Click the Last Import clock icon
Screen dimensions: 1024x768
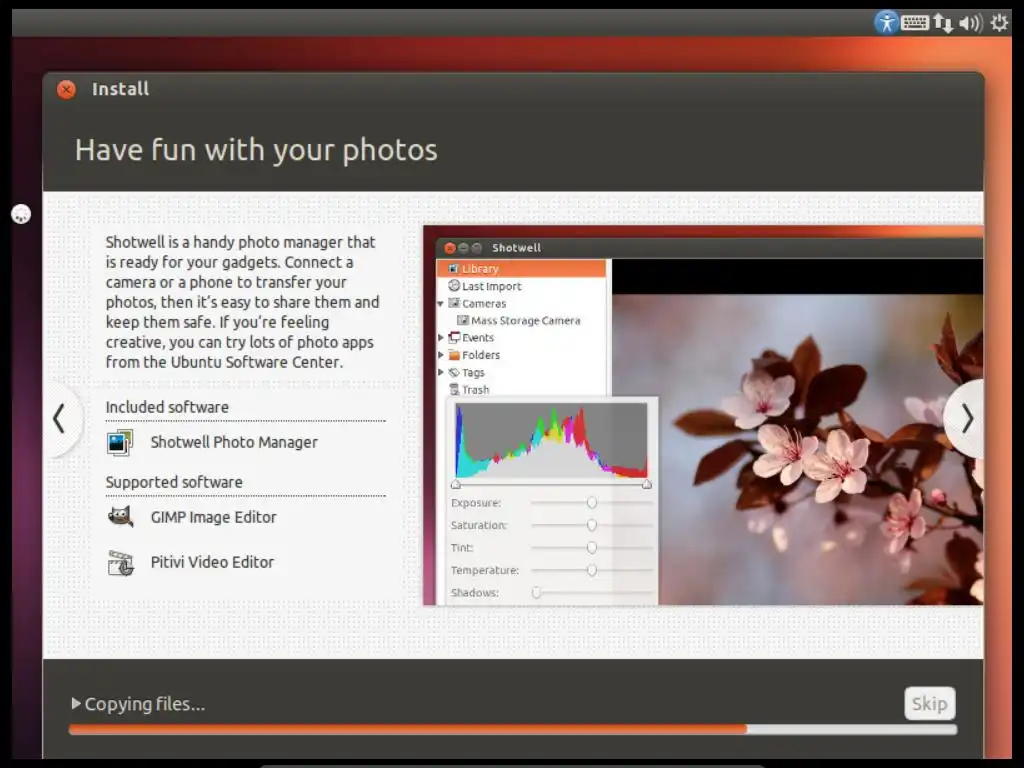(x=454, y=285)
